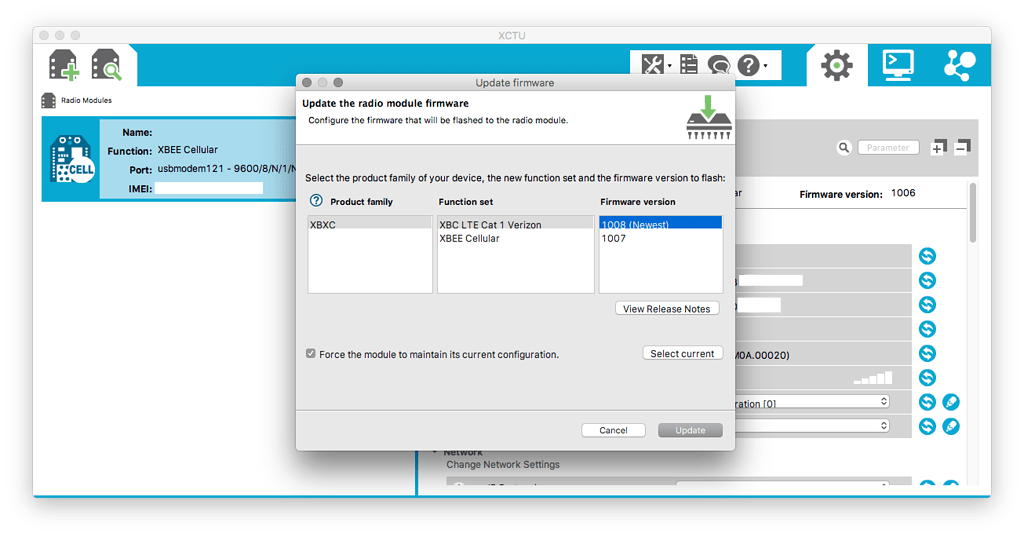Open the XCTU Tools menu icon
This screenshot has height=536, width=1024.
point(652,65)
